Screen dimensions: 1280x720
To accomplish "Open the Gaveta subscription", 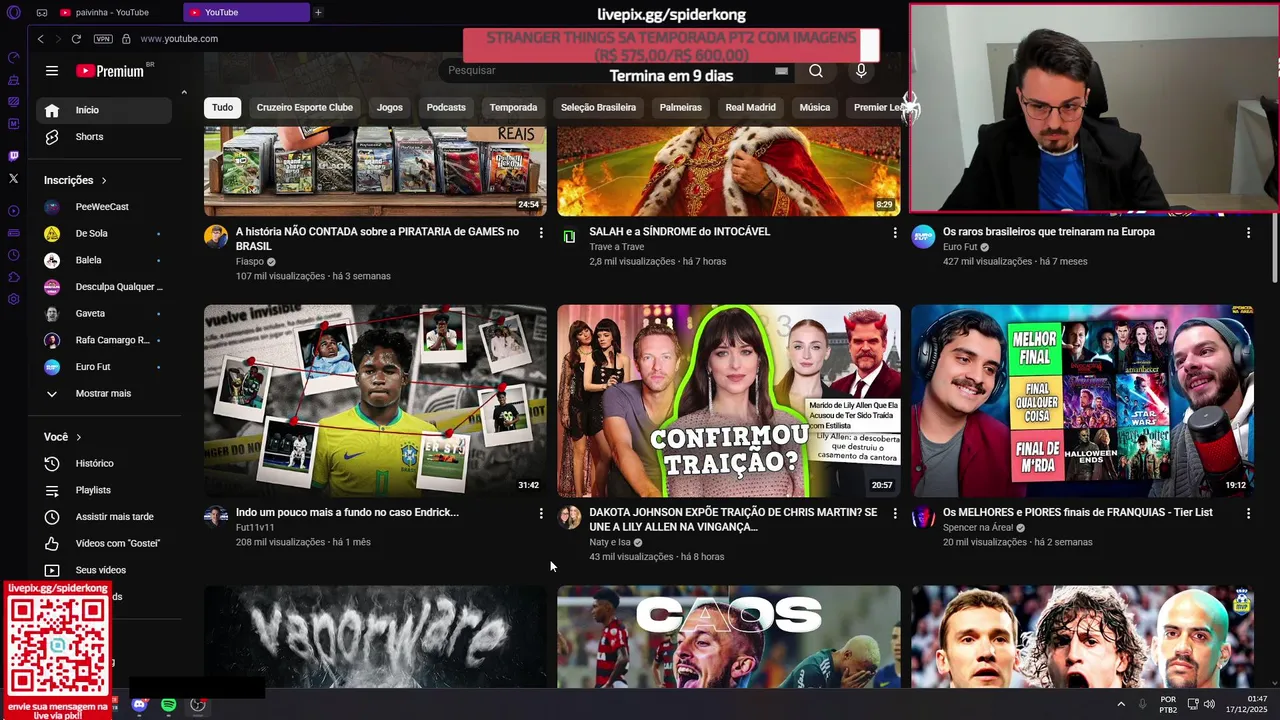I will pyautogui.click(x=103, y=314).
